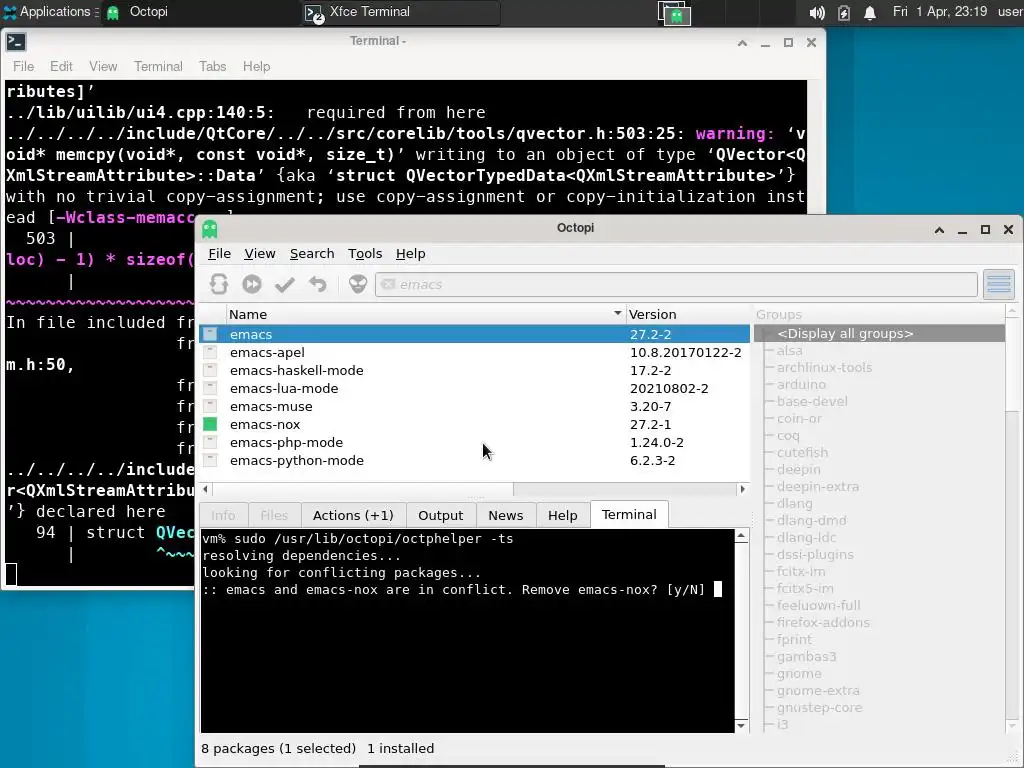Screen dimensions: 1024x768
Task: Click the battery power tray icon
Action: (843, 13)
